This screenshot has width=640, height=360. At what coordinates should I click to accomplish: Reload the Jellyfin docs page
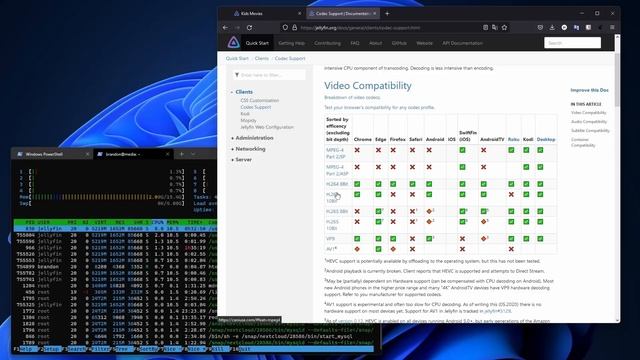249,28
